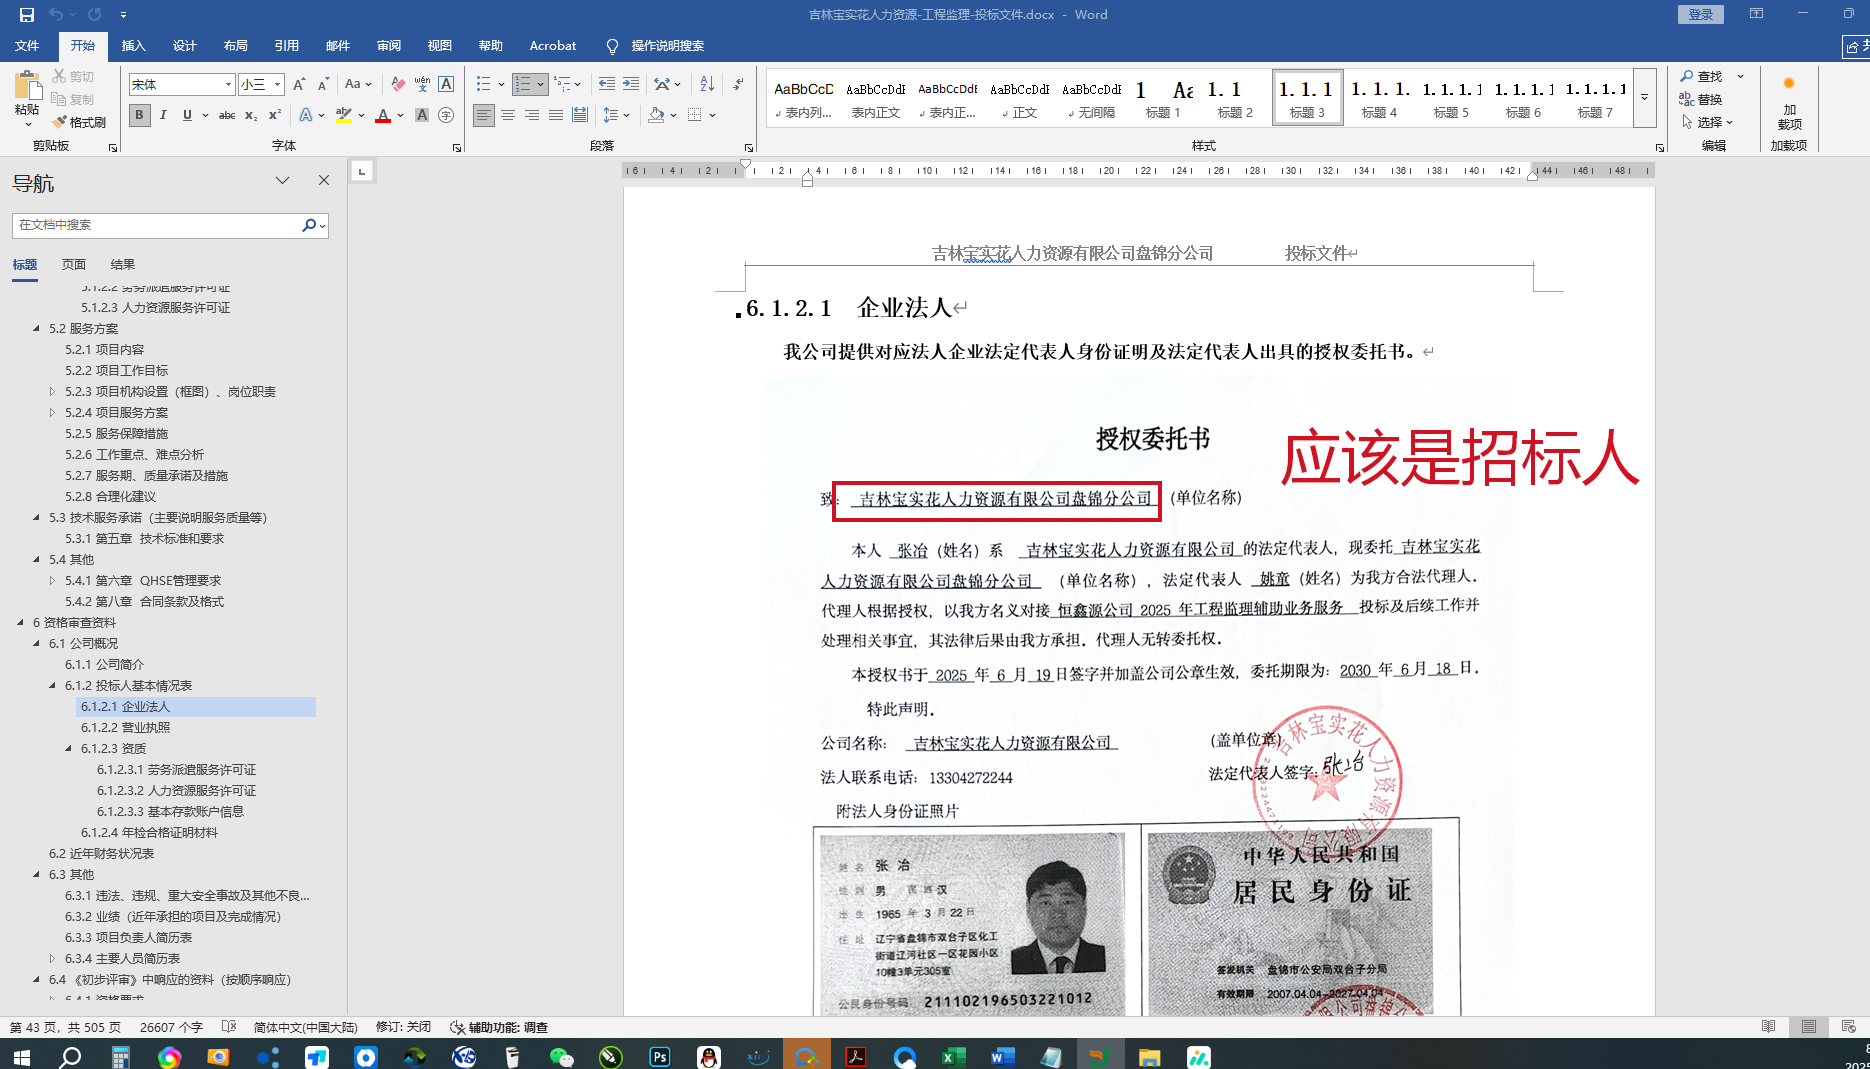
Task: Apply superscript formatting
Action: point(275,115)
